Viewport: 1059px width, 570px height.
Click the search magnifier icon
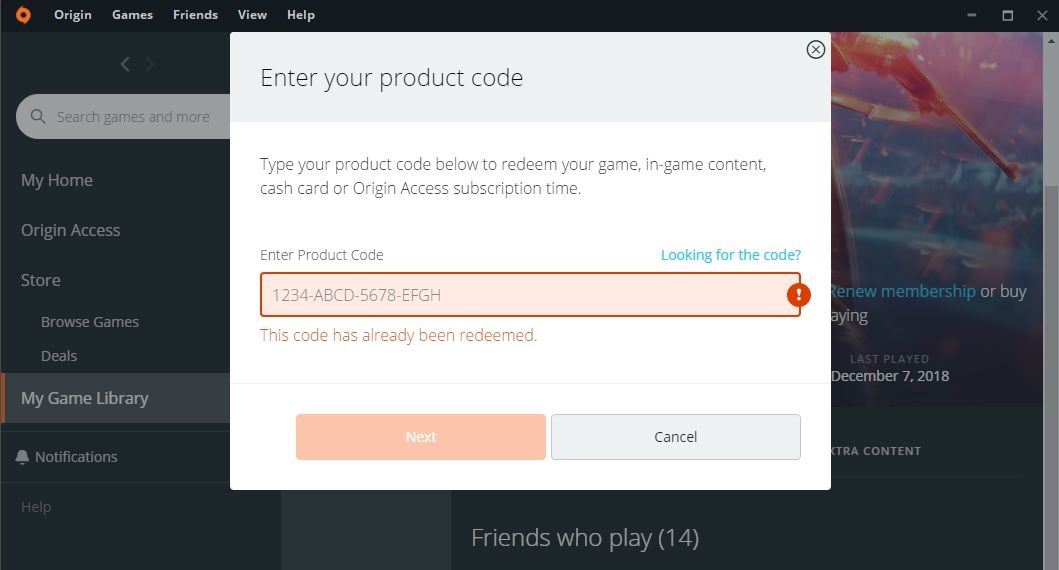pos(39,117)
